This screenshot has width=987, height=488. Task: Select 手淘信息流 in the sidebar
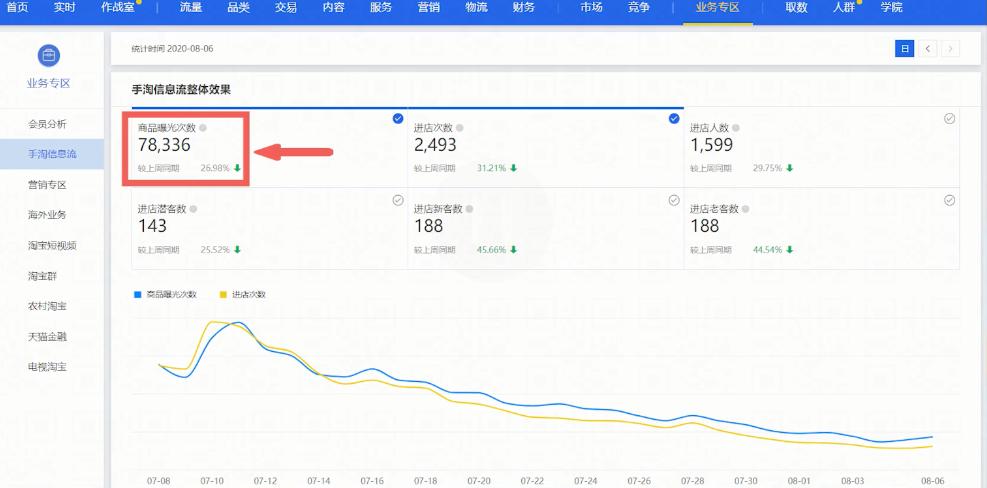click(x=52, y=154)
